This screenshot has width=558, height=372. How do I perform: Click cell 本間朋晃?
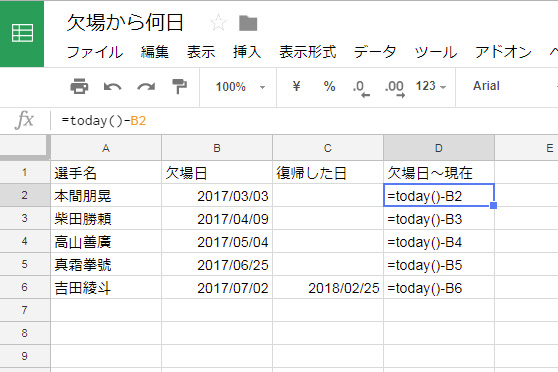click(106, 195)
